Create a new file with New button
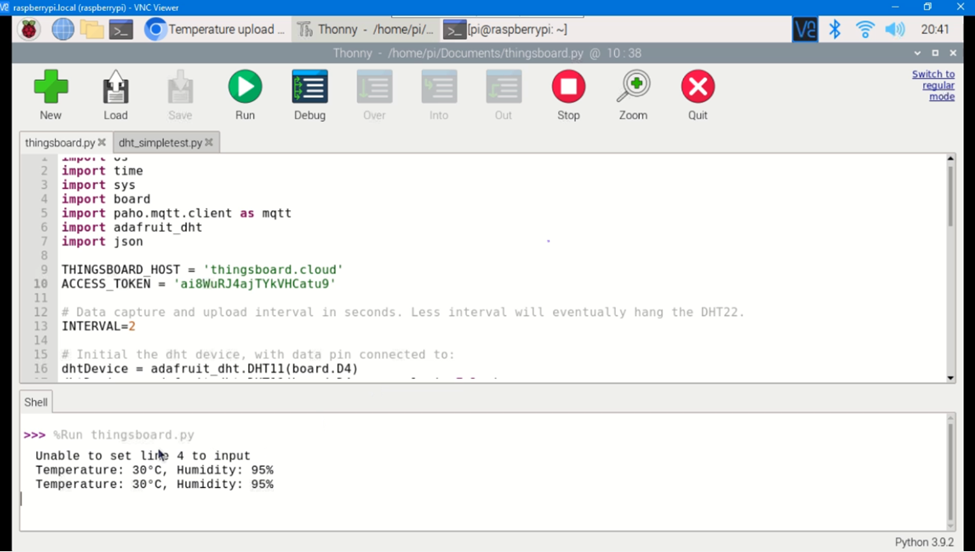This screenshot has height=552, width=975. point(51,94)
